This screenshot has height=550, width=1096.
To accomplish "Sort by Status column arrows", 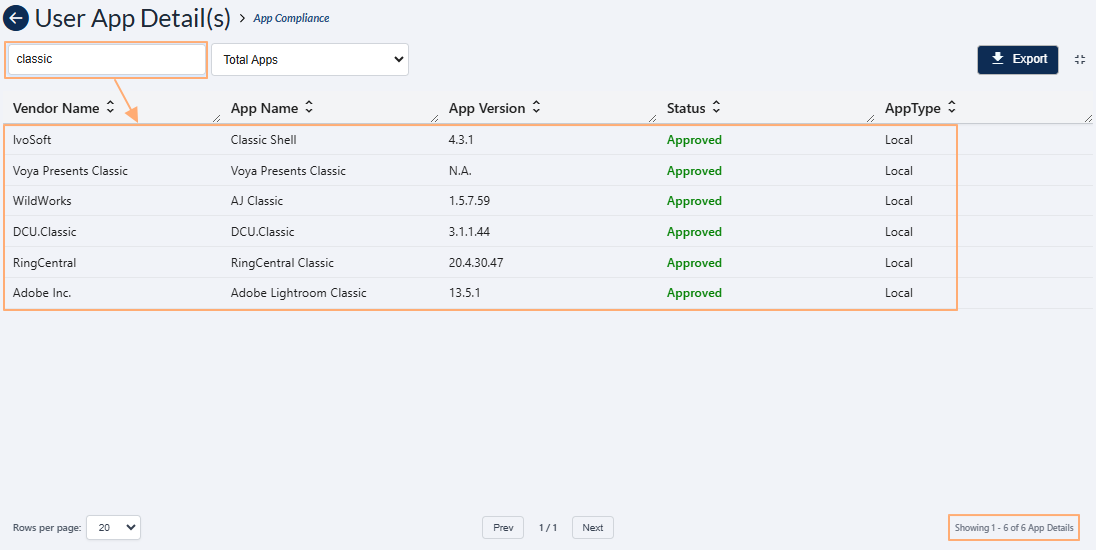I will click(716, 107).
